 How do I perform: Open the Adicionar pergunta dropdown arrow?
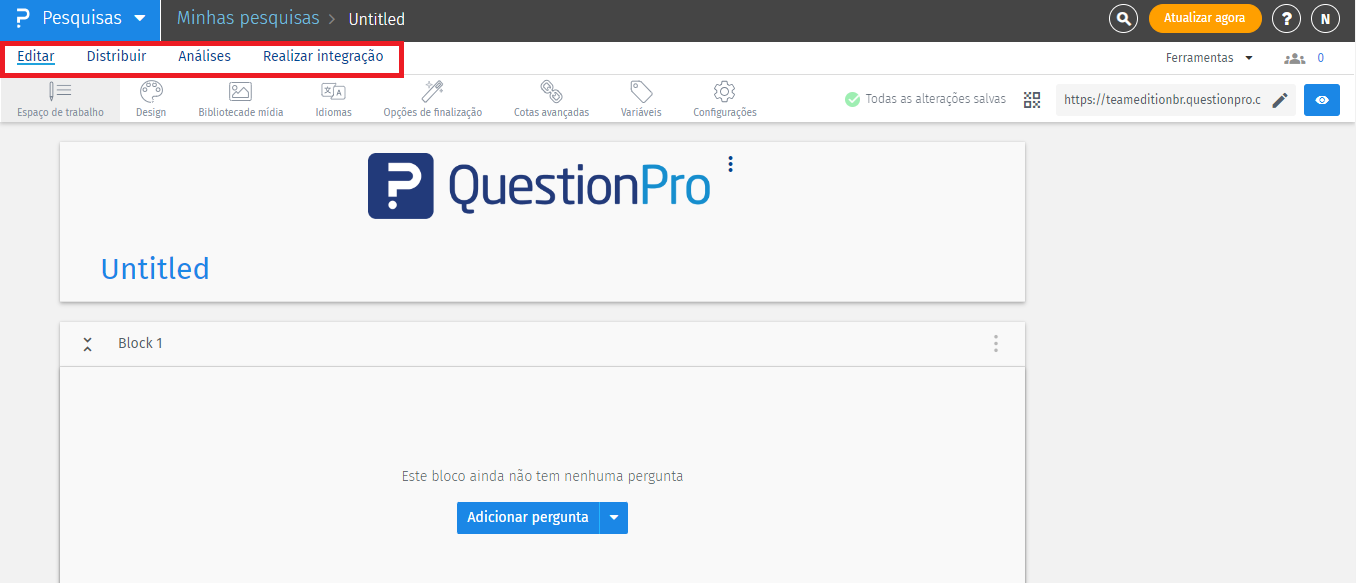pyautogui.click(x=614, y=518)
